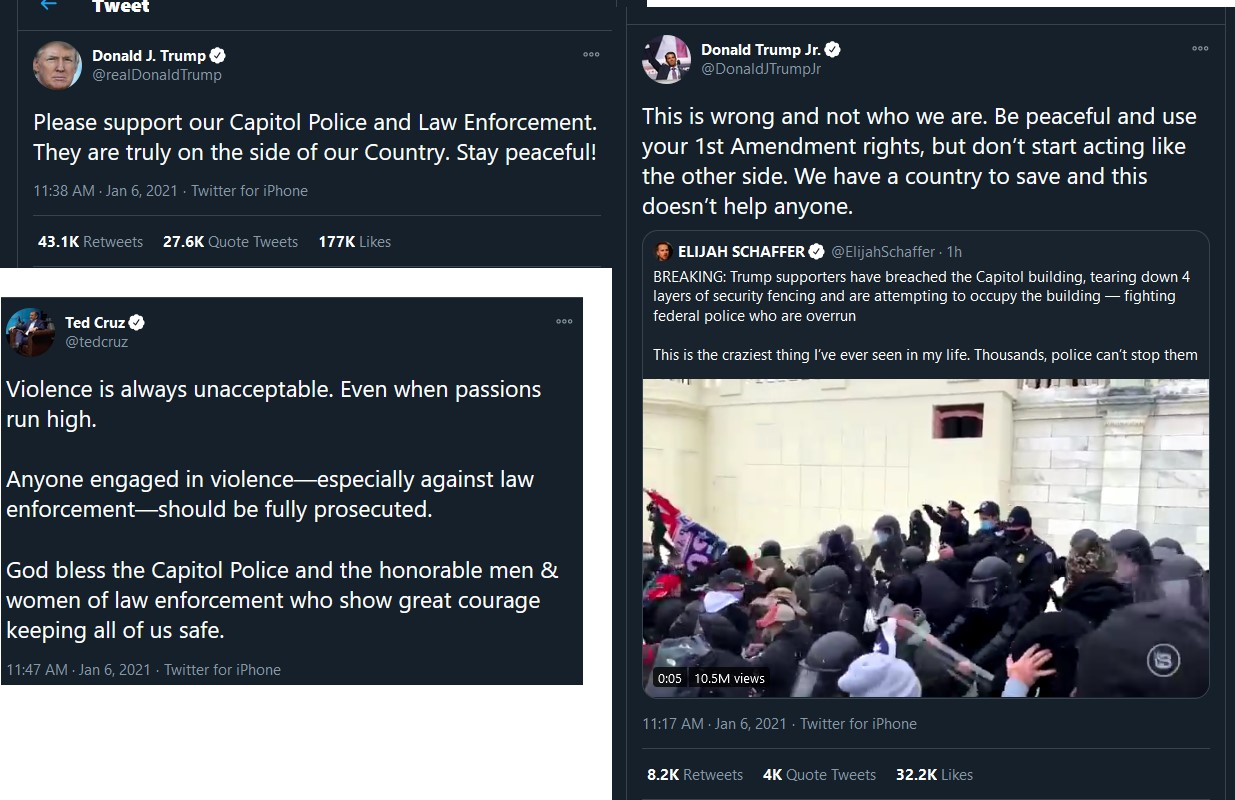Screen dimensions: 1235x800
Task: Open the 27.6K Quote Tweets list
Action: click(x=230, y=242)
